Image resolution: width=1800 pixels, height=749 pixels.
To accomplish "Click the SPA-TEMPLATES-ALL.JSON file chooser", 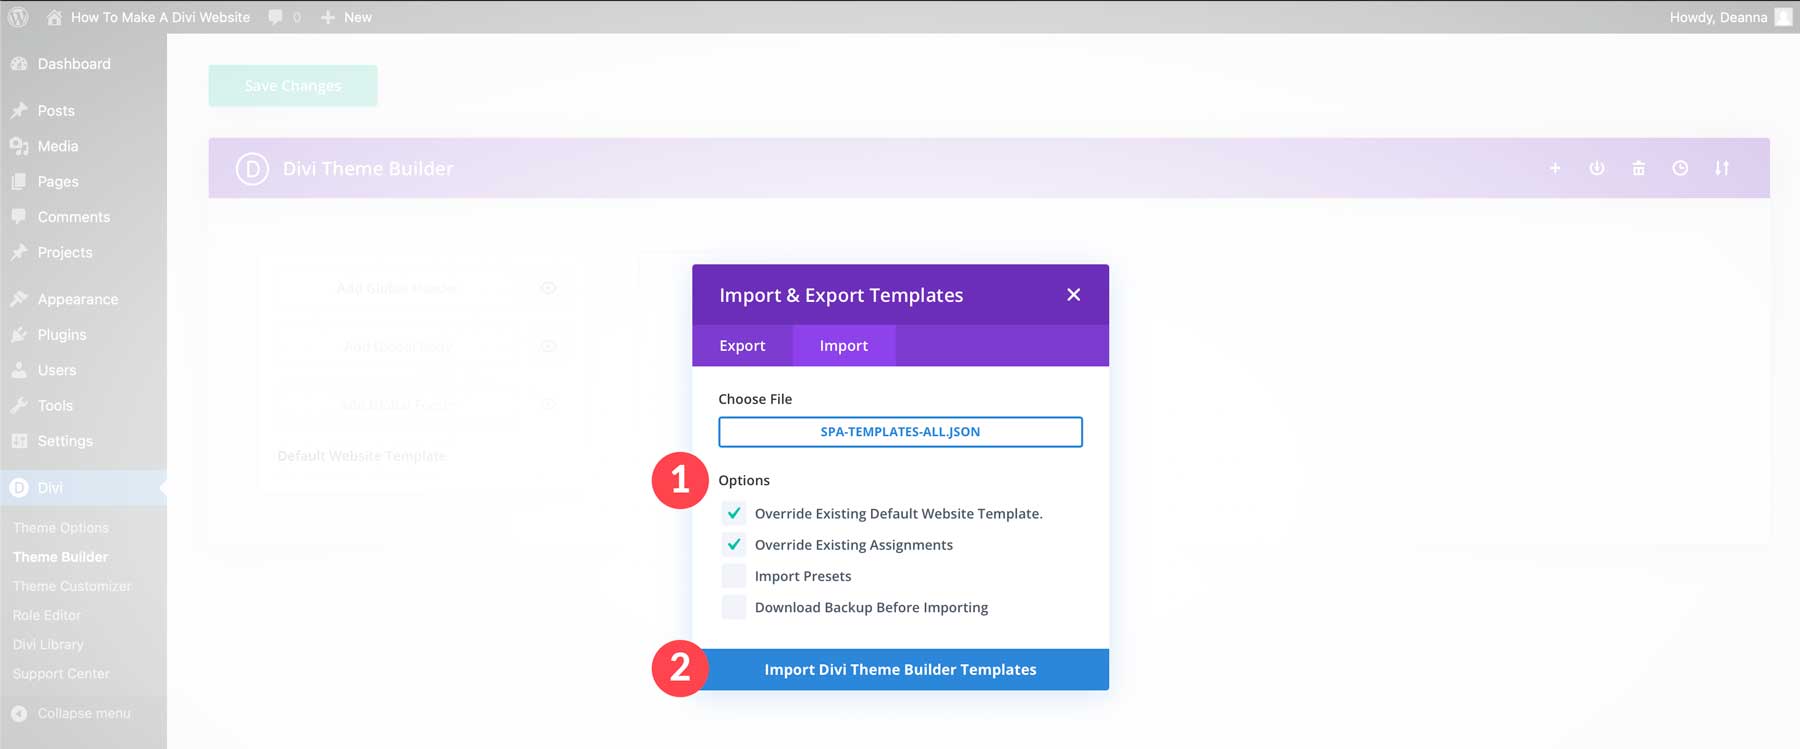I will click(900, 432).
